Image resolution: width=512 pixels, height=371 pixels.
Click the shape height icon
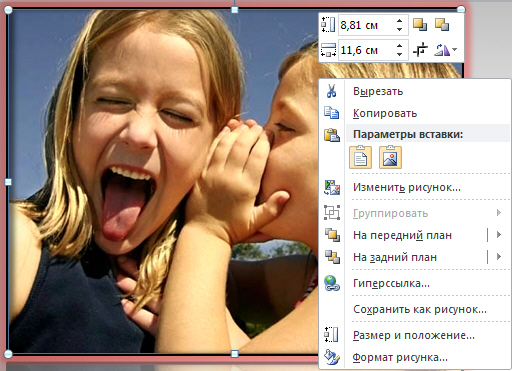328,25
